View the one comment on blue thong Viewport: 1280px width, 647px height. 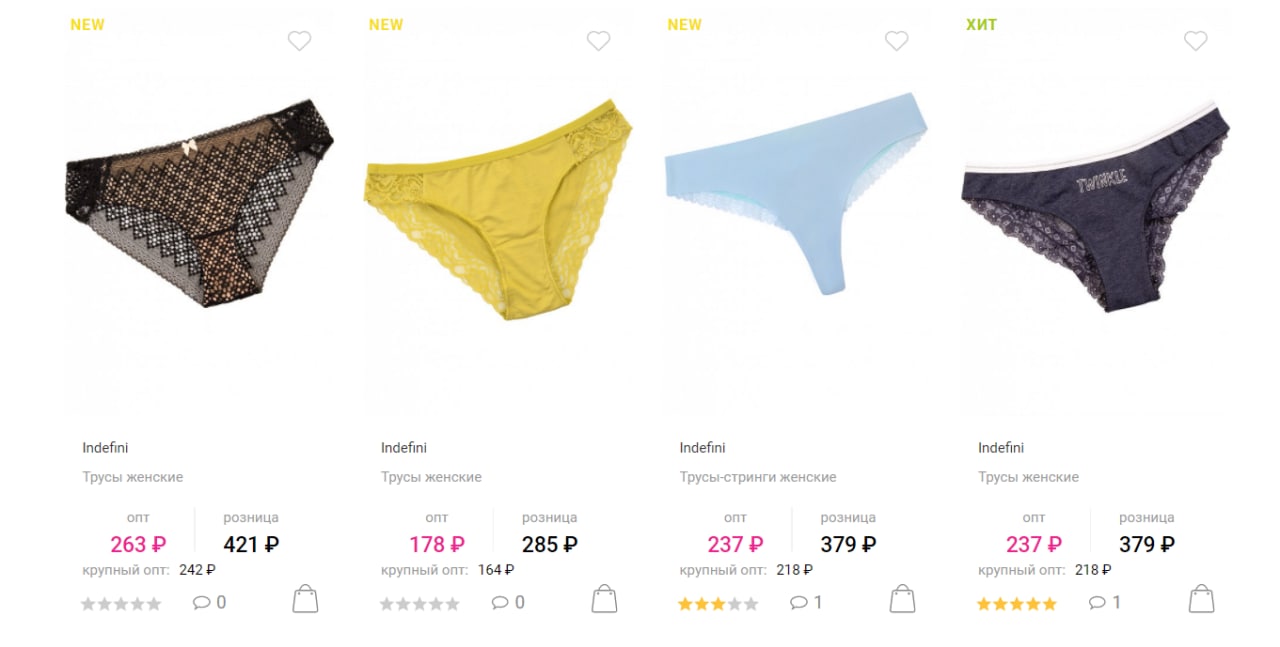pos(806,603)
